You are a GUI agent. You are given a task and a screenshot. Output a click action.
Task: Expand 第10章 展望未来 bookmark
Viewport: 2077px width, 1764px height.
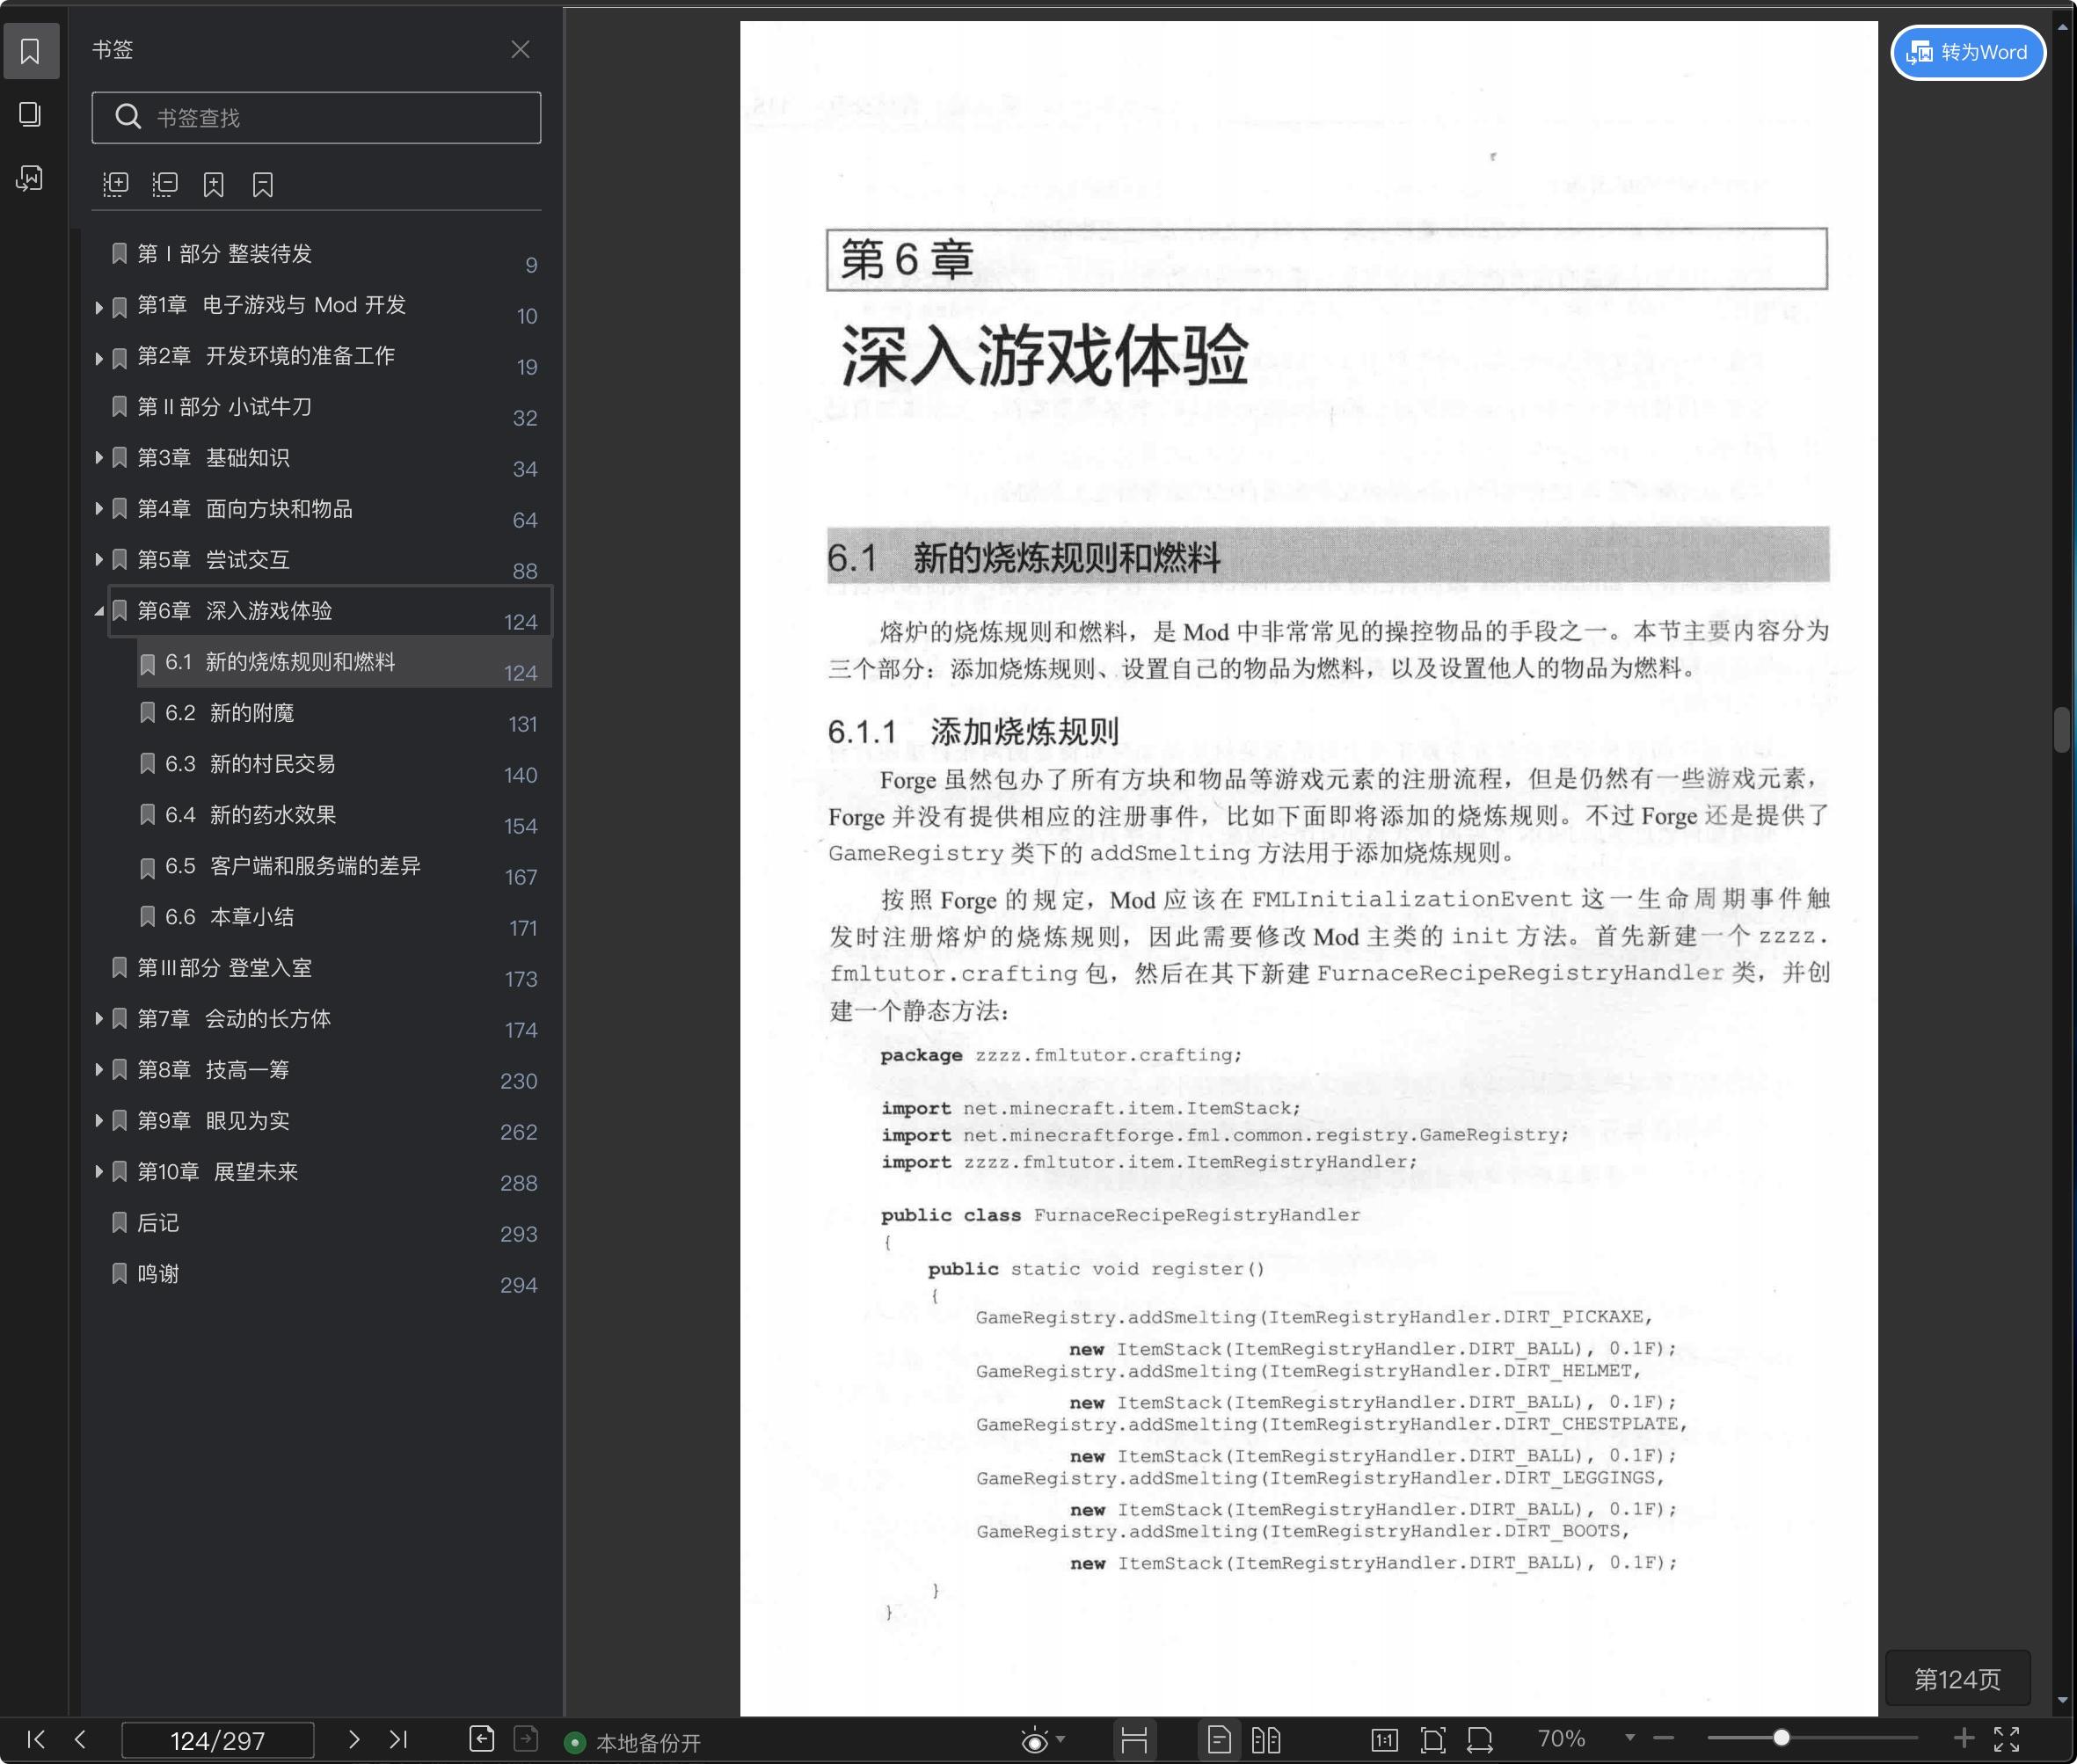[99, 1172]
